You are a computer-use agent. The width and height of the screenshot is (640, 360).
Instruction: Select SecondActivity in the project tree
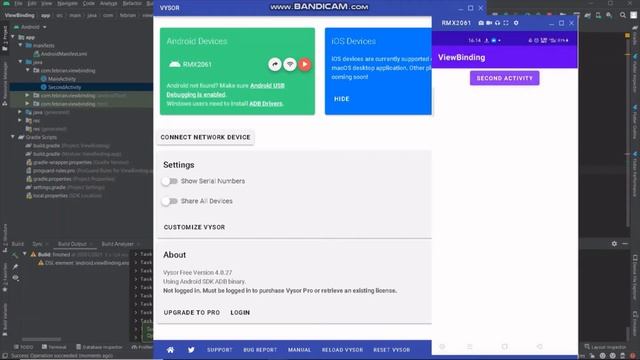pos(64,87)
